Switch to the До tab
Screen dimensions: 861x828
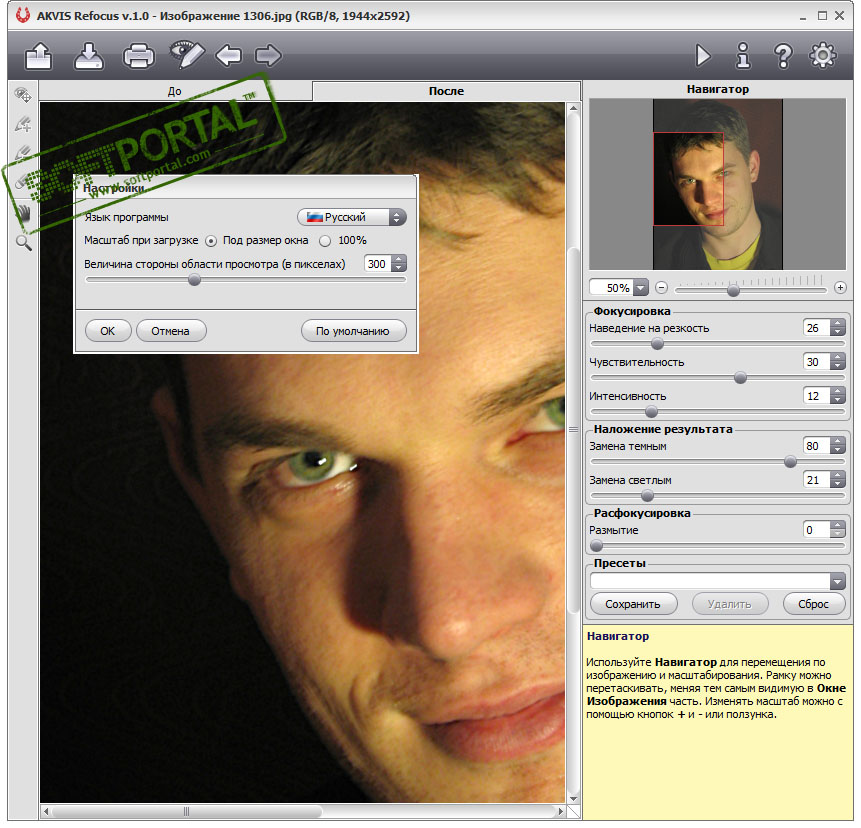pyautogui.click(x=175, y=91)
